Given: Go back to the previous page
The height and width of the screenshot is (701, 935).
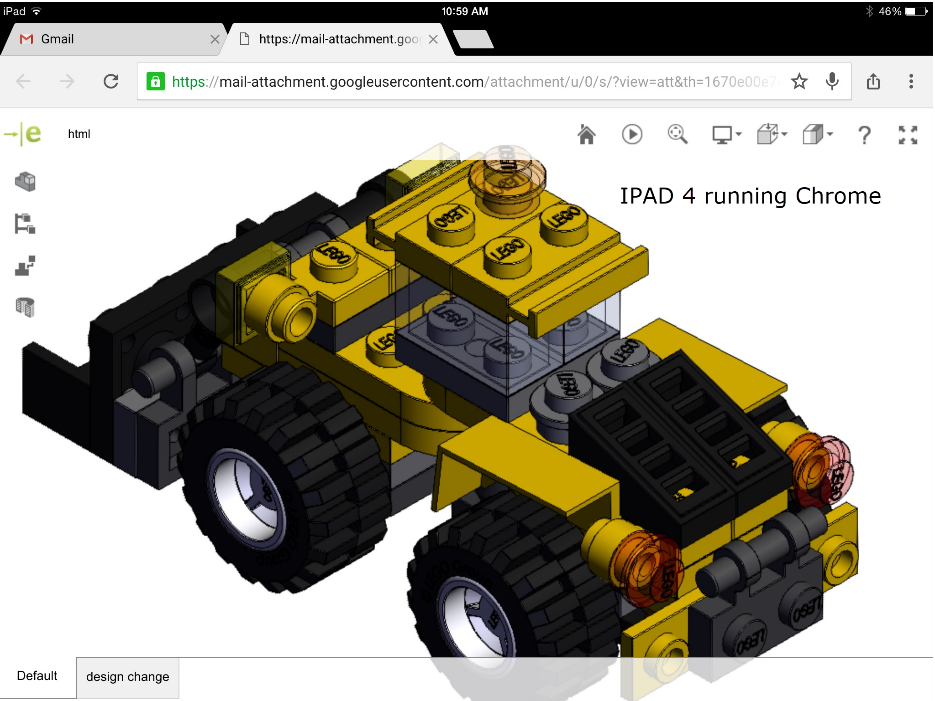Looking at the screenshot, I should pyautogui.click(x=23, y=82).
